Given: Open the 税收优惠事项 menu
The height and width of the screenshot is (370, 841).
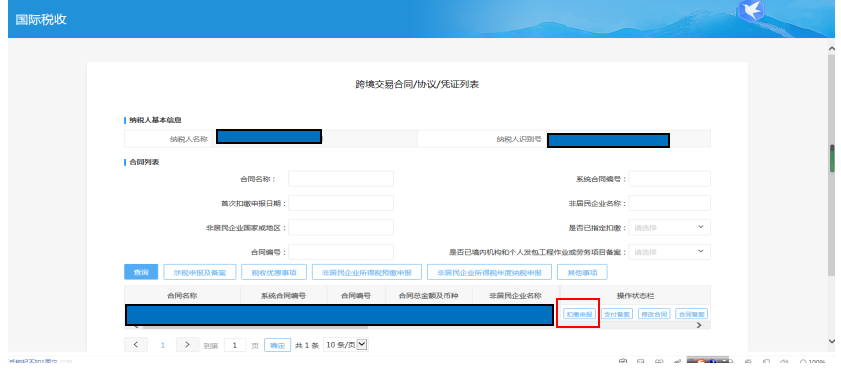Looking at the screenshot, I should click(x=274, y=272).
